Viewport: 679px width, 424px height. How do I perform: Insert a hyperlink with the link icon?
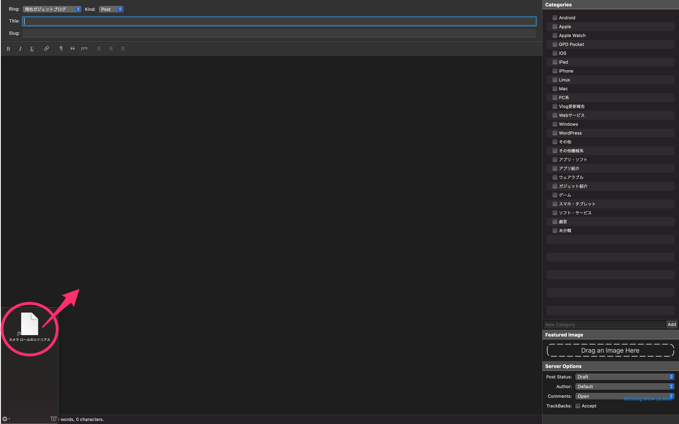46,48
